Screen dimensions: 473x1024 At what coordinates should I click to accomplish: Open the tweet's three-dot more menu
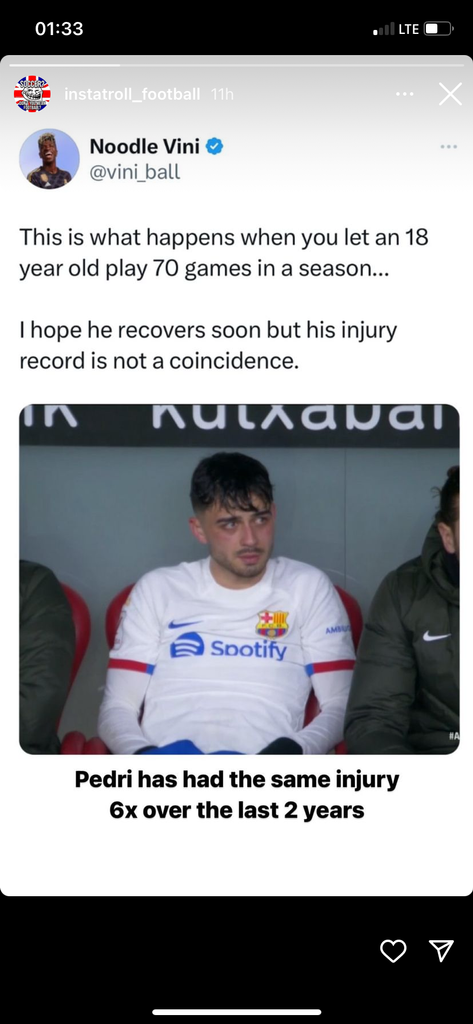[x=449, y=146]
